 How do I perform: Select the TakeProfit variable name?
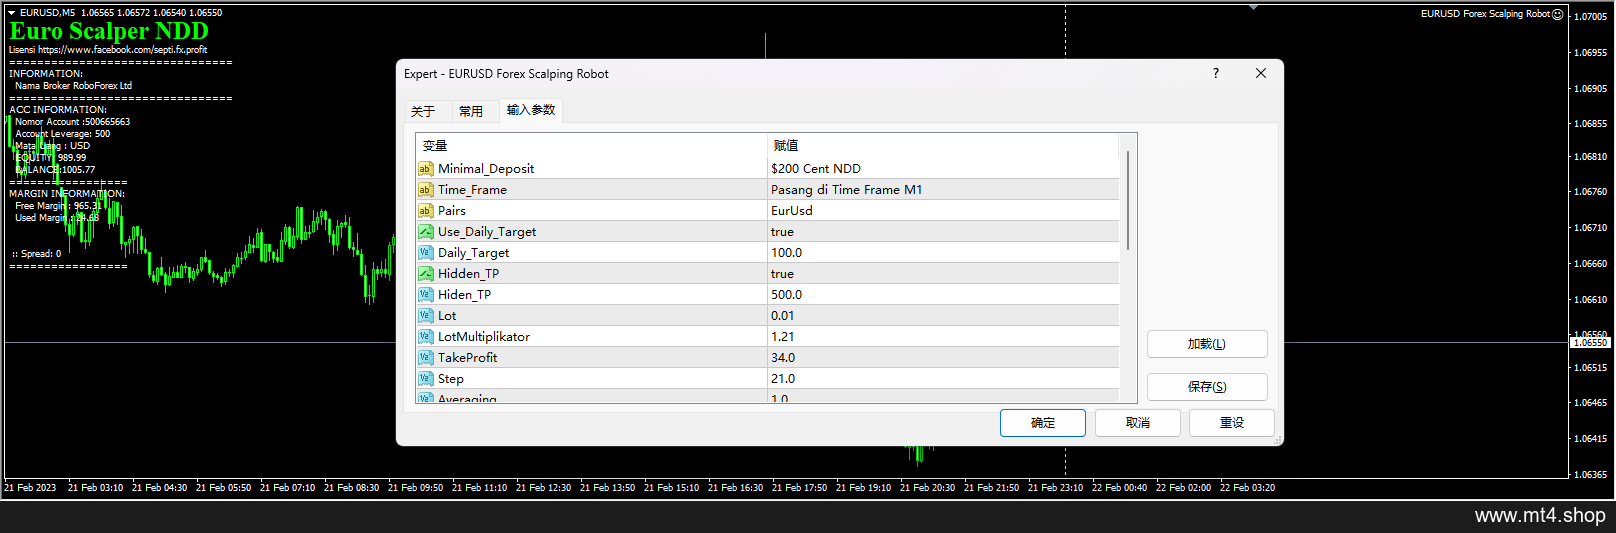point(467,358)
